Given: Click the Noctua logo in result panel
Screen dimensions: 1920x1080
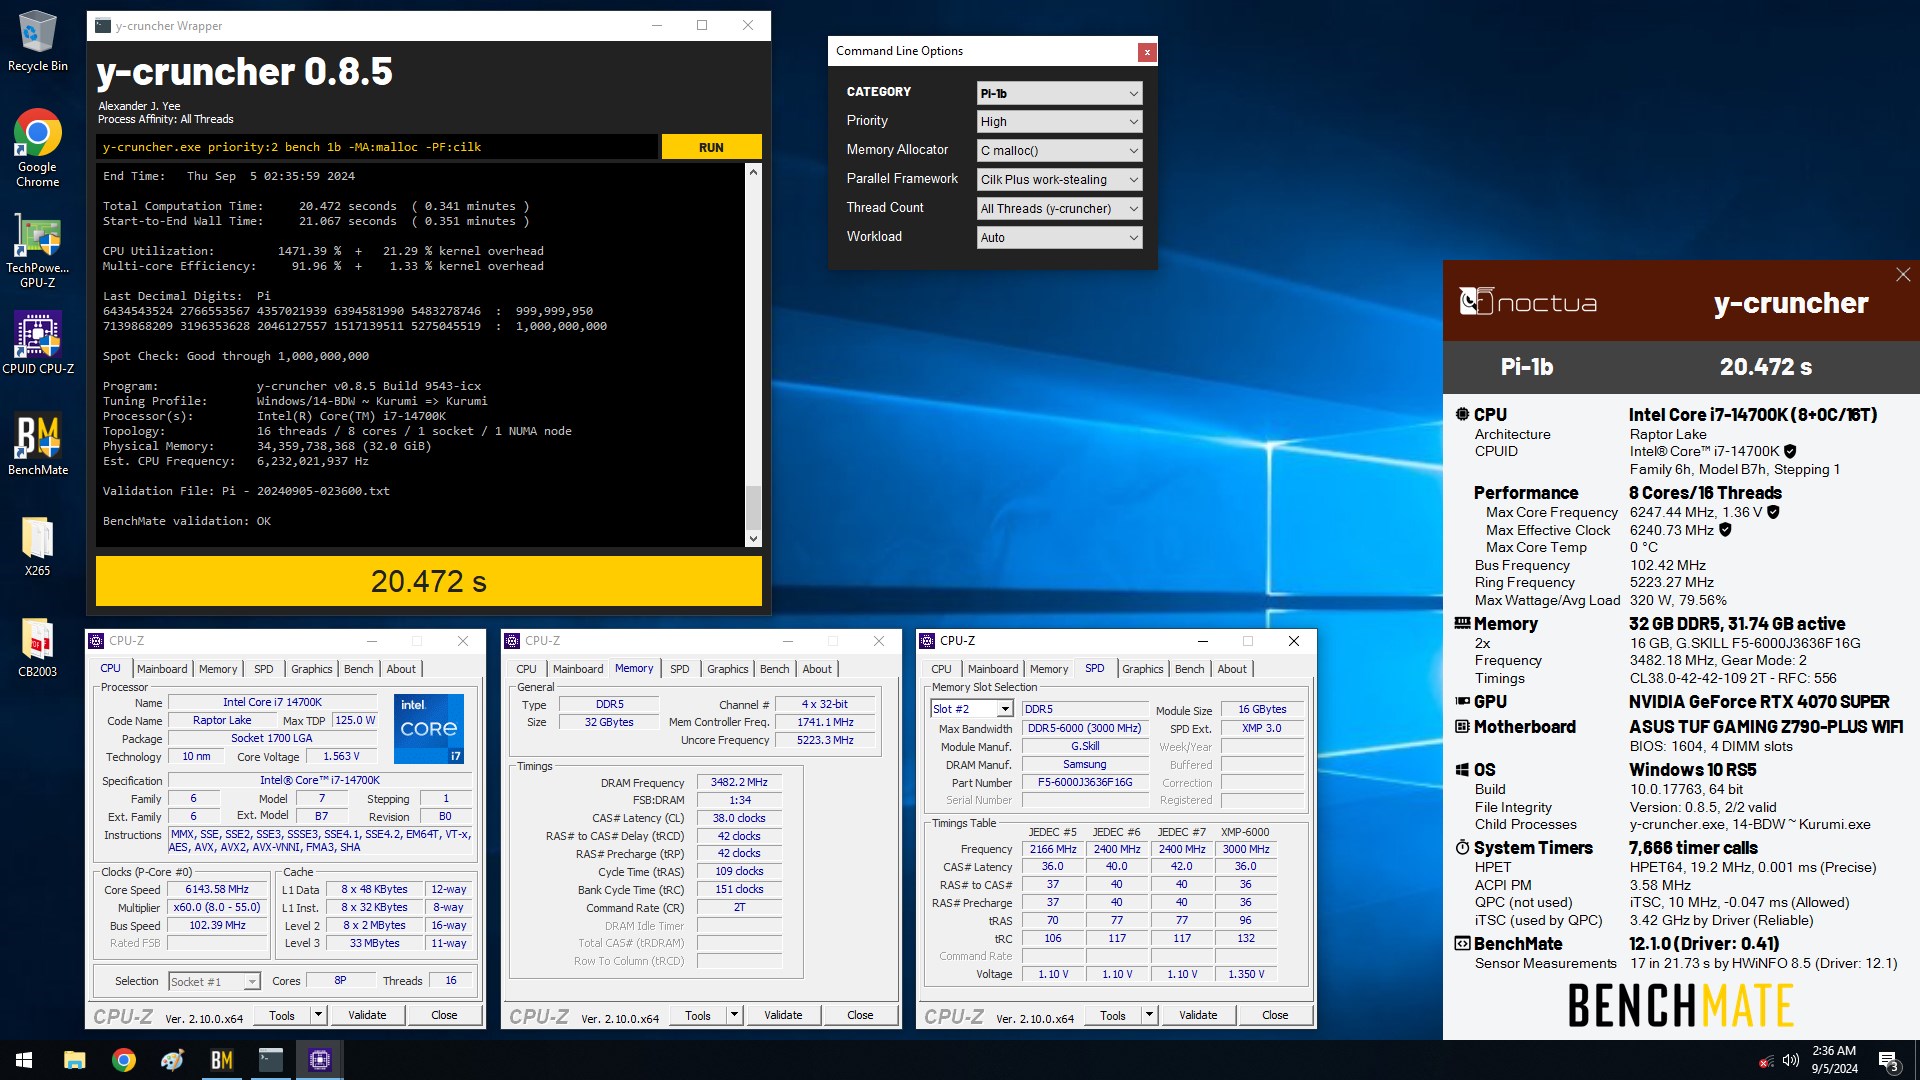Looking at the screenshot, I should coord(1528,302).
